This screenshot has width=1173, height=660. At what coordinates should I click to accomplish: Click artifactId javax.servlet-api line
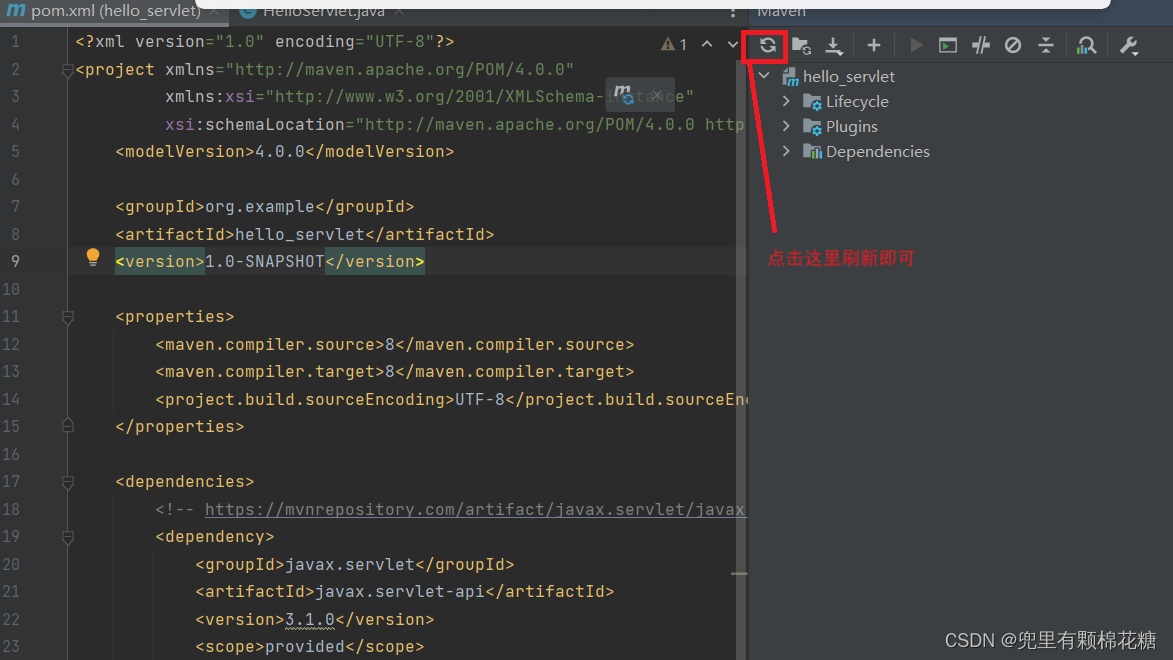tap(405, 592)
